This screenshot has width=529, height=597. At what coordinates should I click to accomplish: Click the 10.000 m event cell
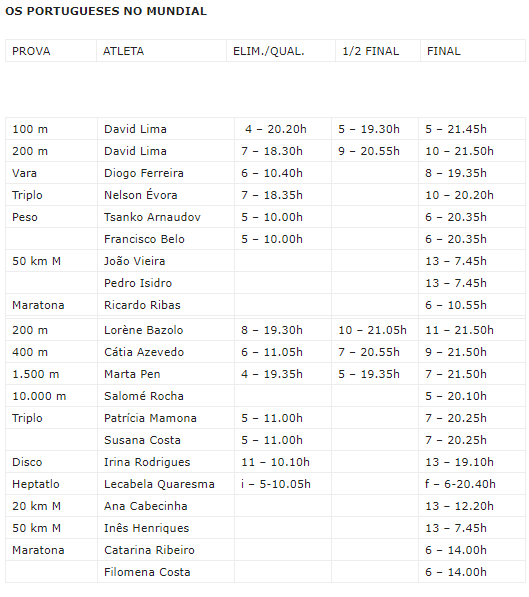pos(51,396)
